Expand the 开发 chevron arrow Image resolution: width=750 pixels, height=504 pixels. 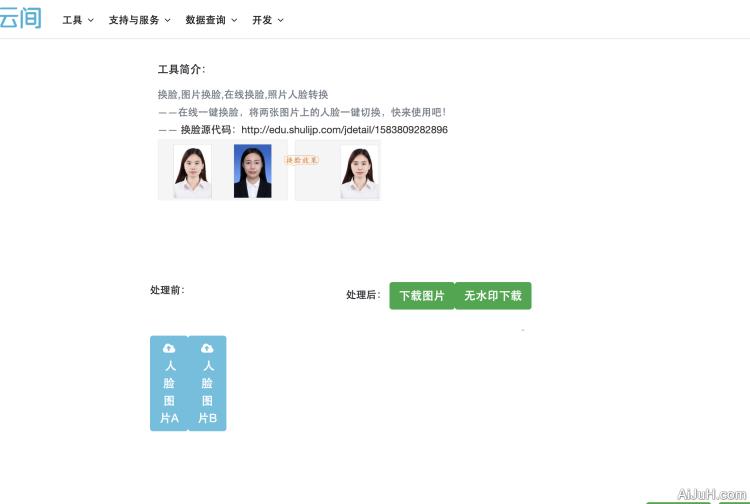280,20
